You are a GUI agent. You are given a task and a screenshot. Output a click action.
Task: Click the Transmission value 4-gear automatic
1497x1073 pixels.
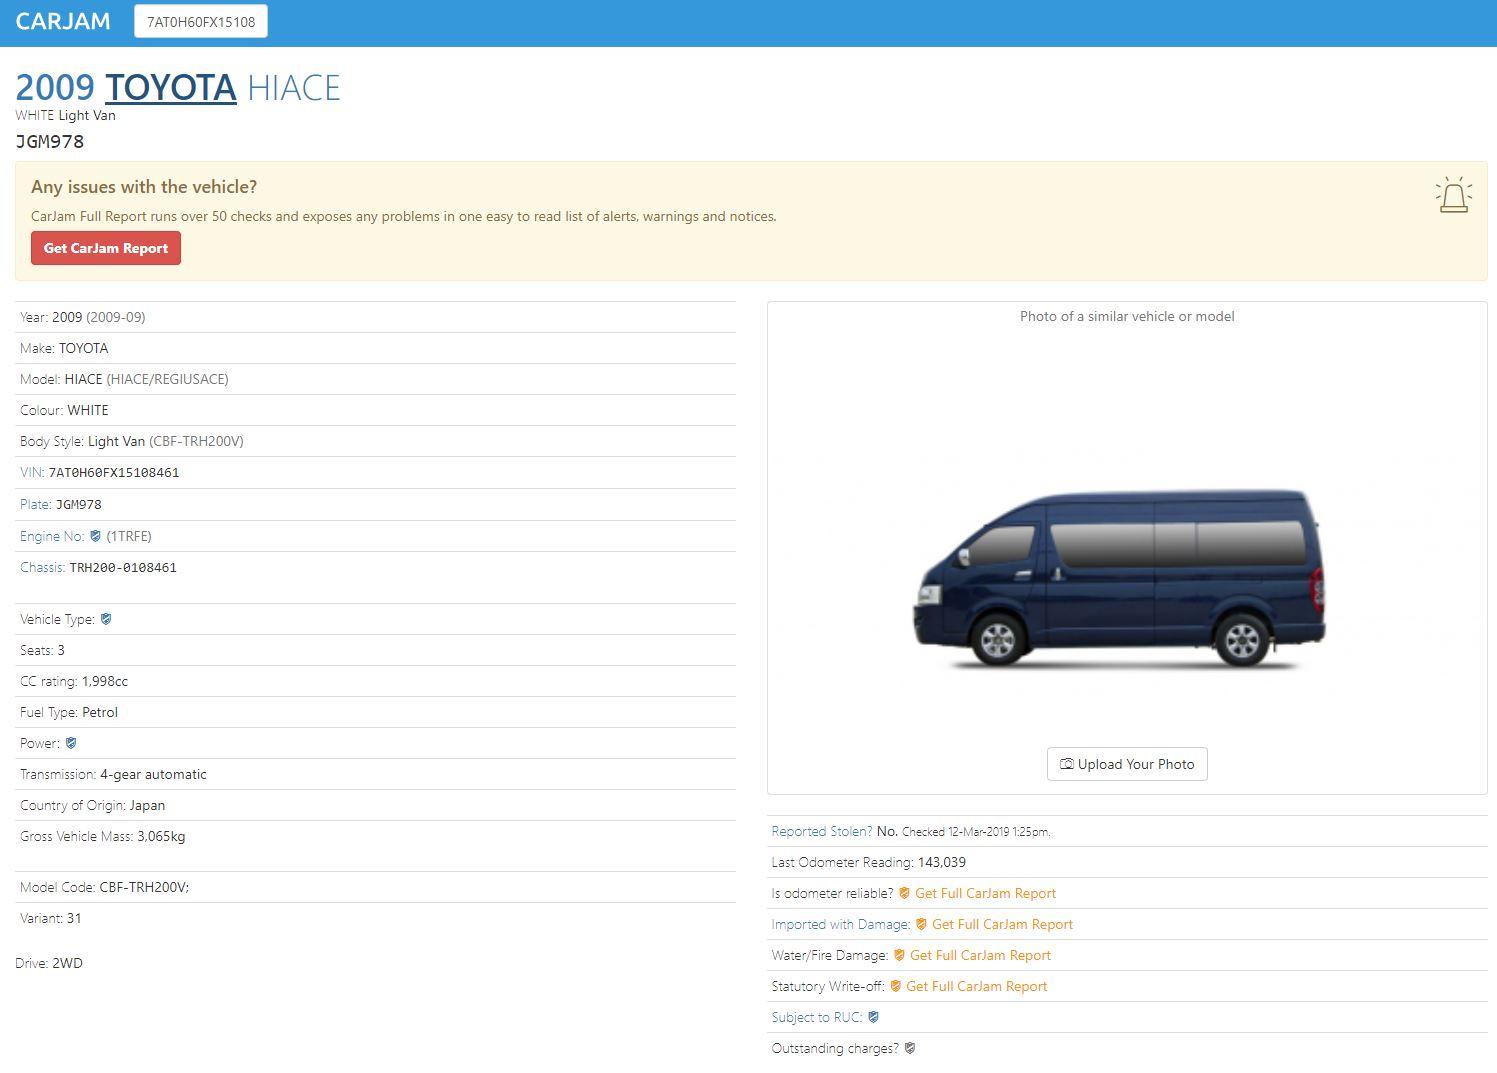(x=153, y=774)
